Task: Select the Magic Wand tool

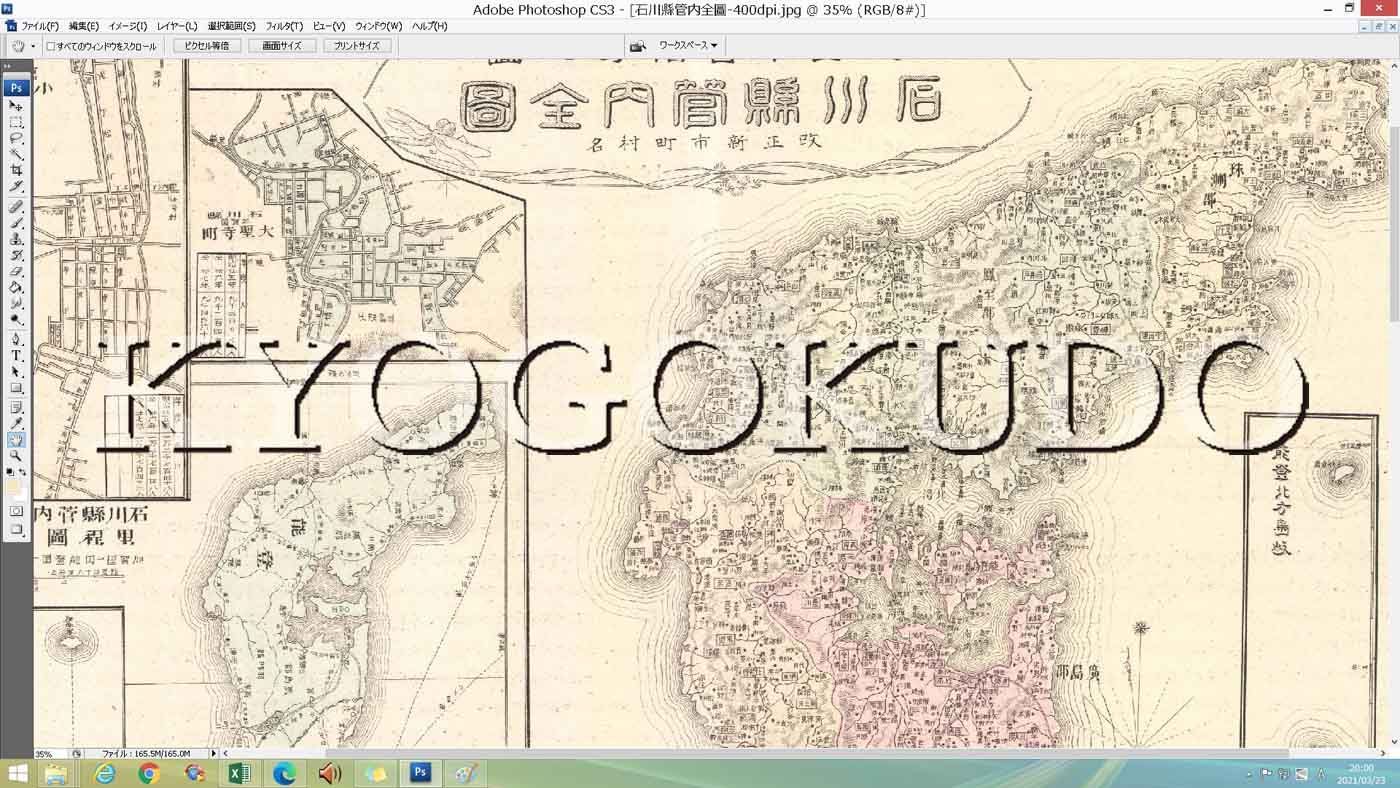Action: pos(16,155)
